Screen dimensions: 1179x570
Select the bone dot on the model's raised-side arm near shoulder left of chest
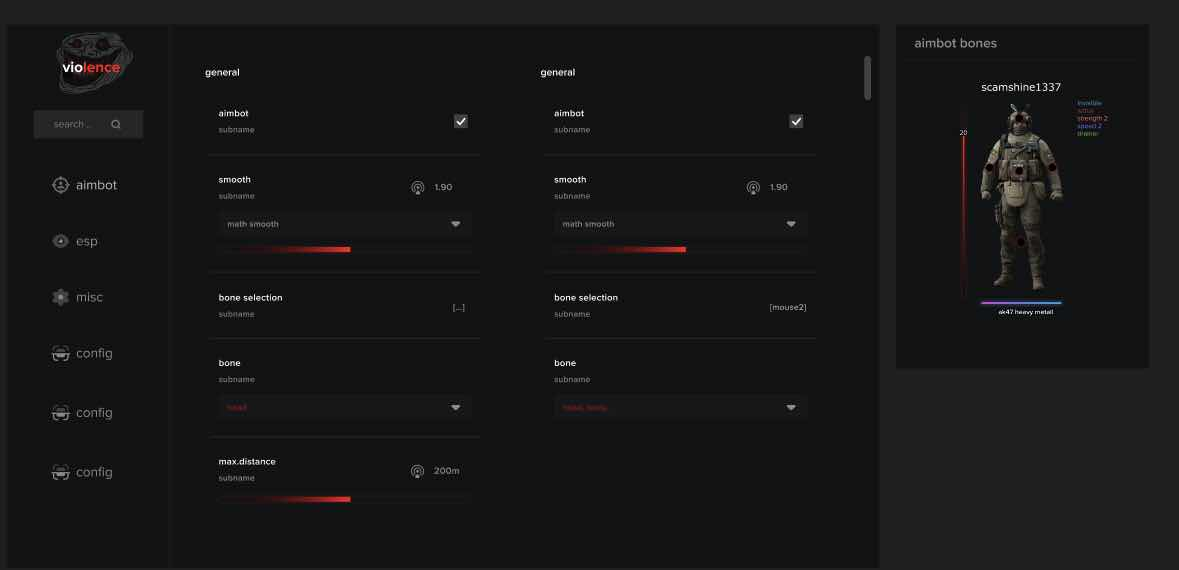[x=990, y=167]
